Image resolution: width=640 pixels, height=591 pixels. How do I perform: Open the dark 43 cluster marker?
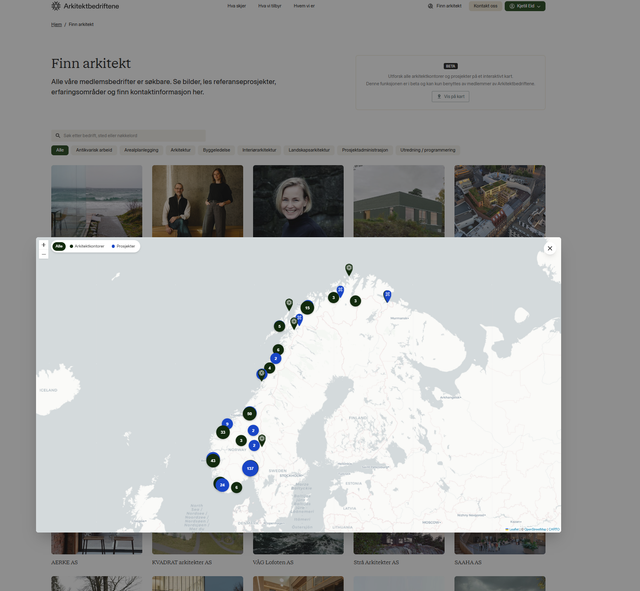(213, 461)
